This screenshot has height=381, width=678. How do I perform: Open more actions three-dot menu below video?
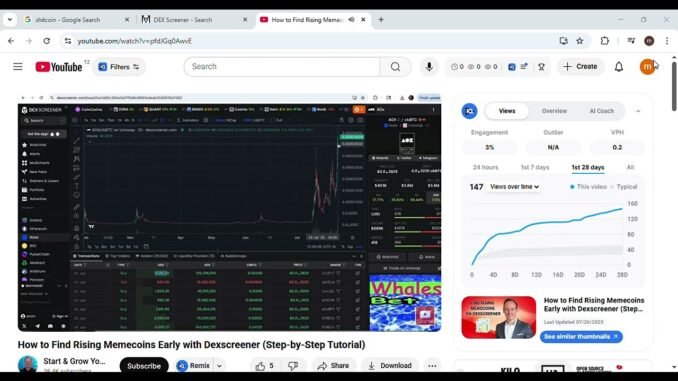[432, 366]
